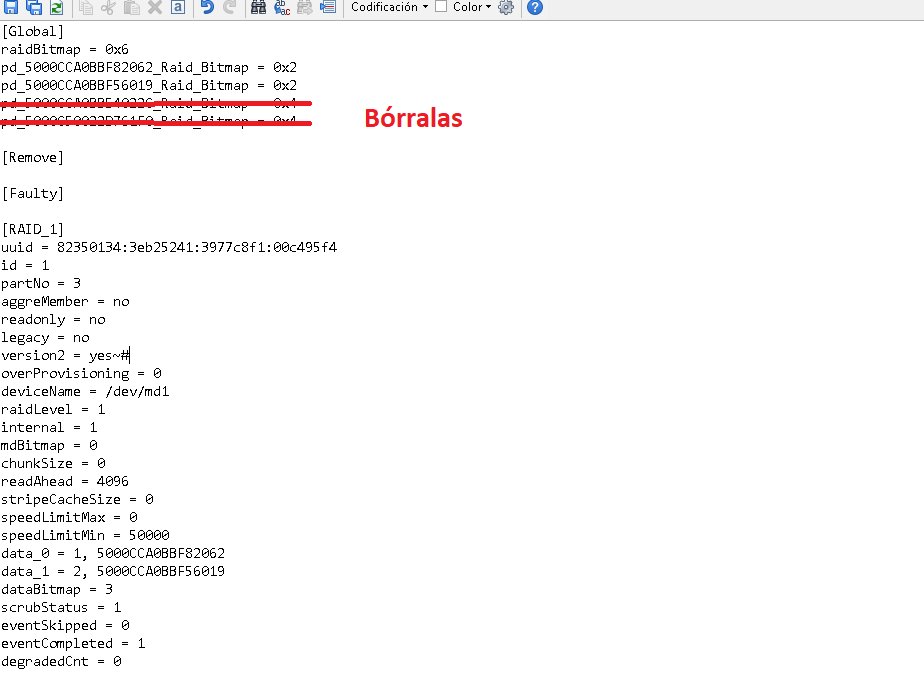Click the Select All icon

click(x=177, y=7)
